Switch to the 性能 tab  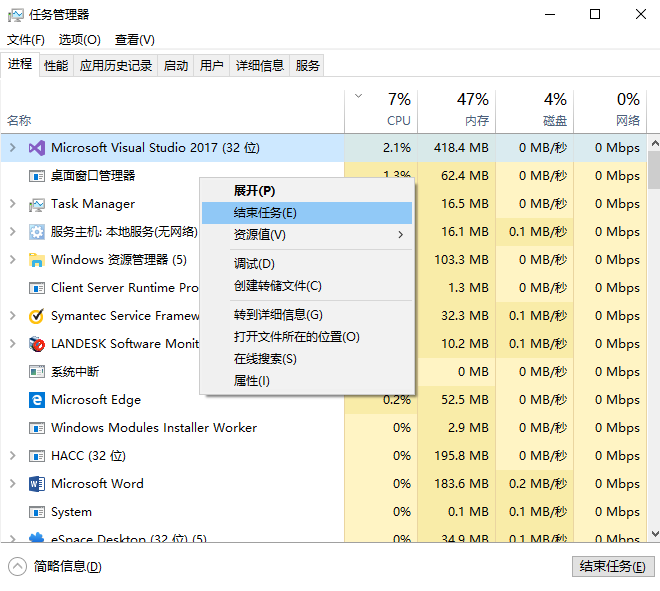point(56,66)
